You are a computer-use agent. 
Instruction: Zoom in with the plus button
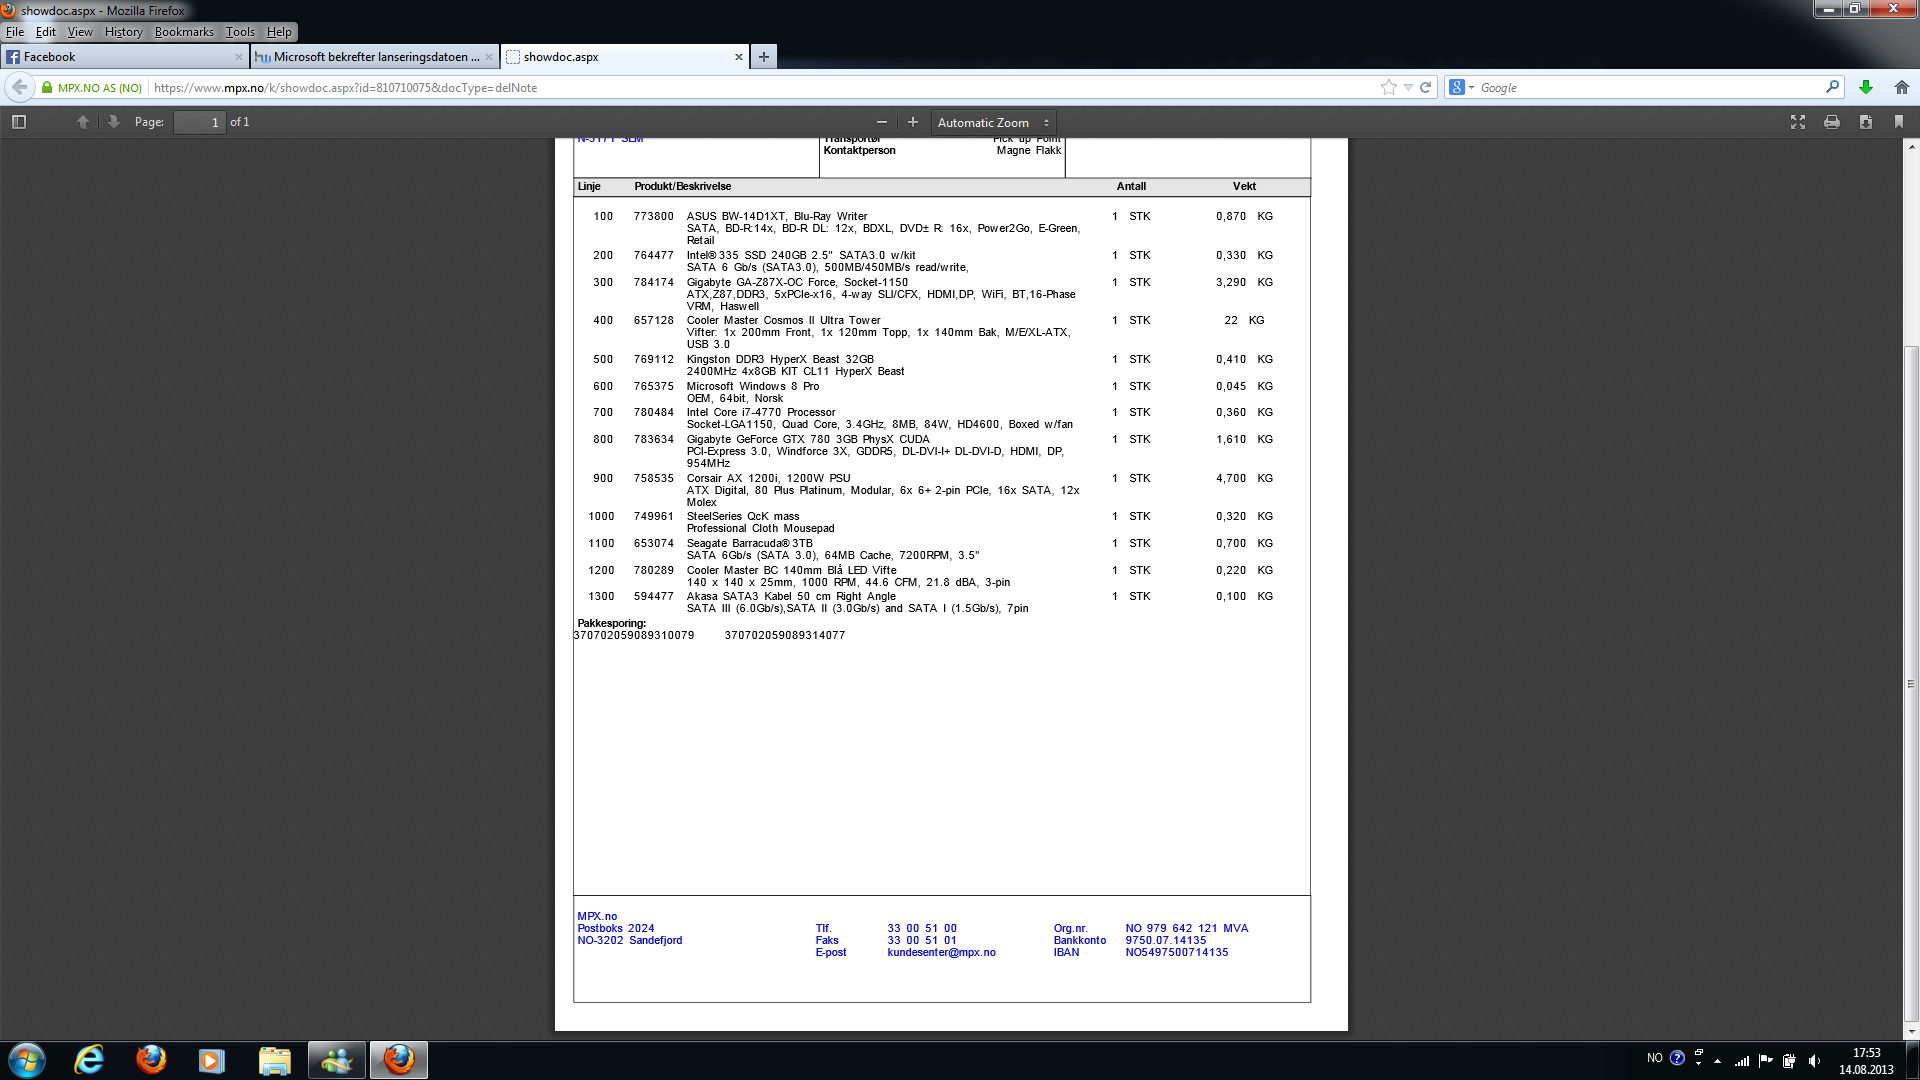coord(912,122)
